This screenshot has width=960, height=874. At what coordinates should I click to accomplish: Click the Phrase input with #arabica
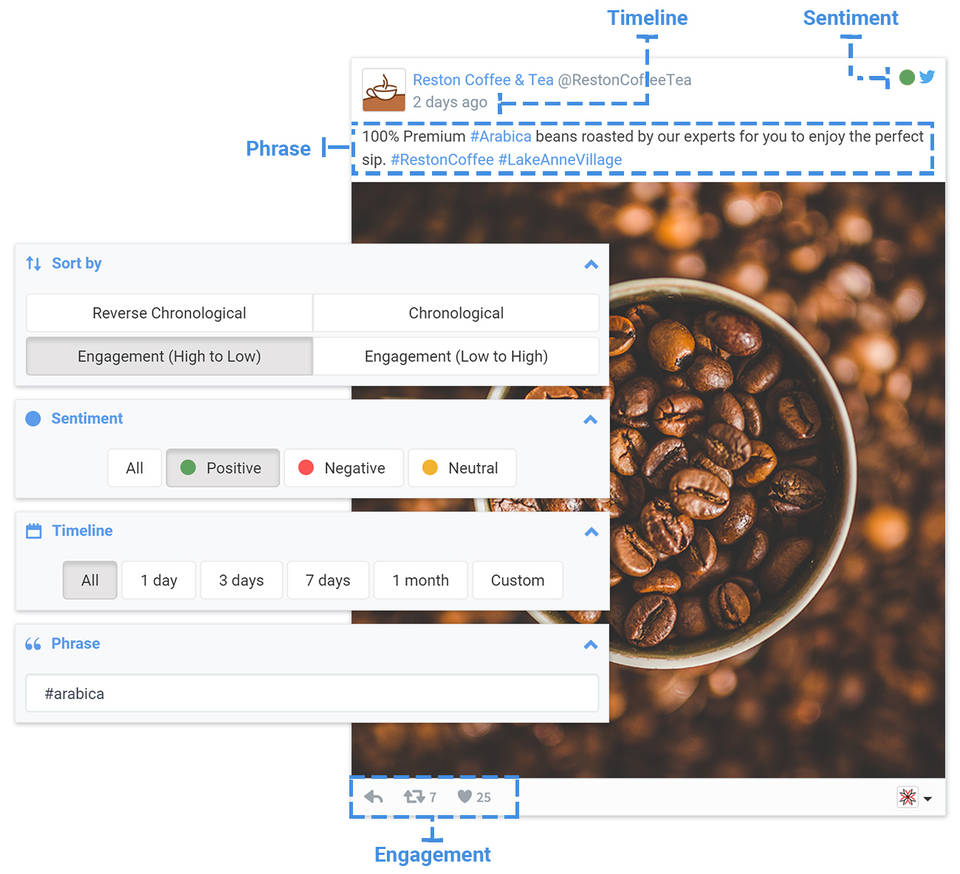[x=312, y=693]
